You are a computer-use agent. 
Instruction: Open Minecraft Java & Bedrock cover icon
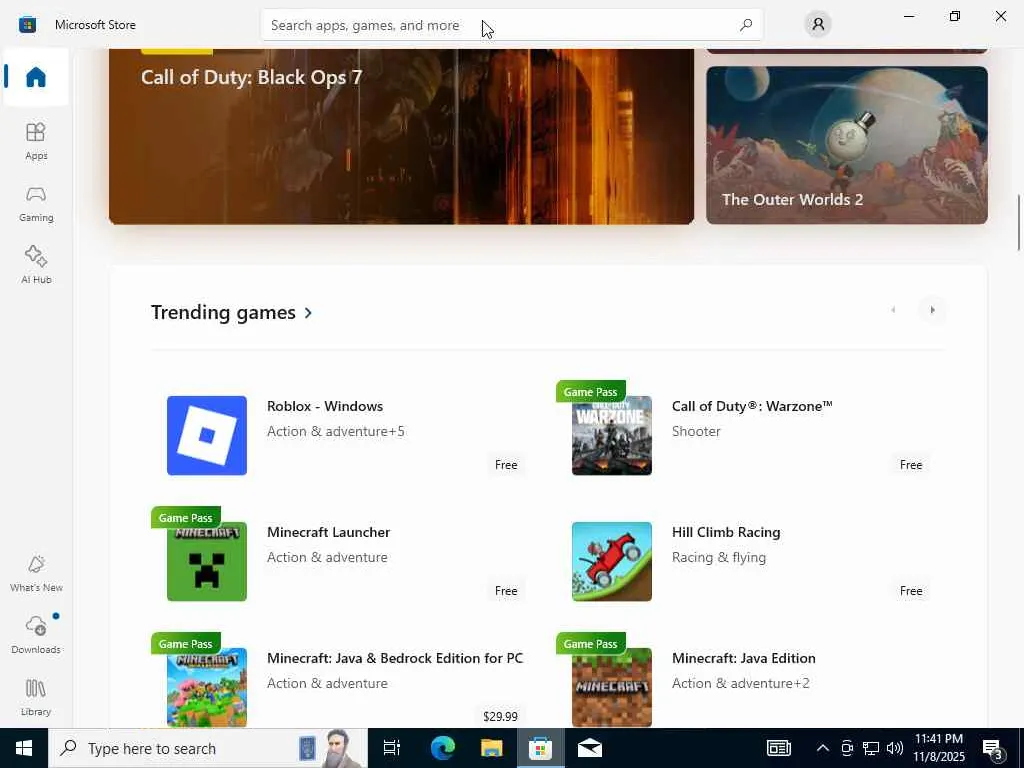click(x=207, y=687)
